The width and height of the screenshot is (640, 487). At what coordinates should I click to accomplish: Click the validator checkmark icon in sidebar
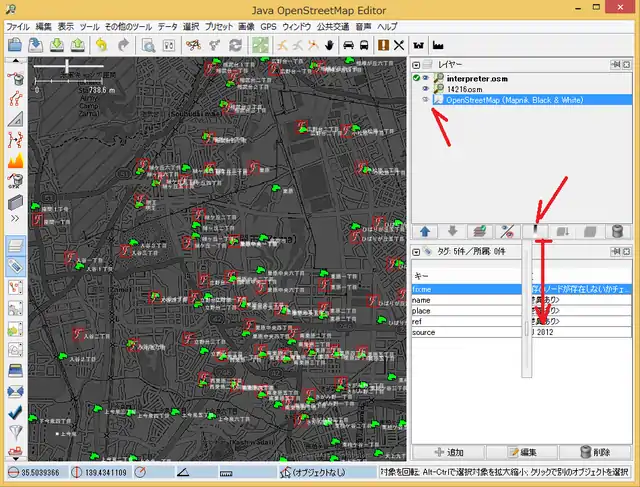pyautogui.click(x=15, y=410)
